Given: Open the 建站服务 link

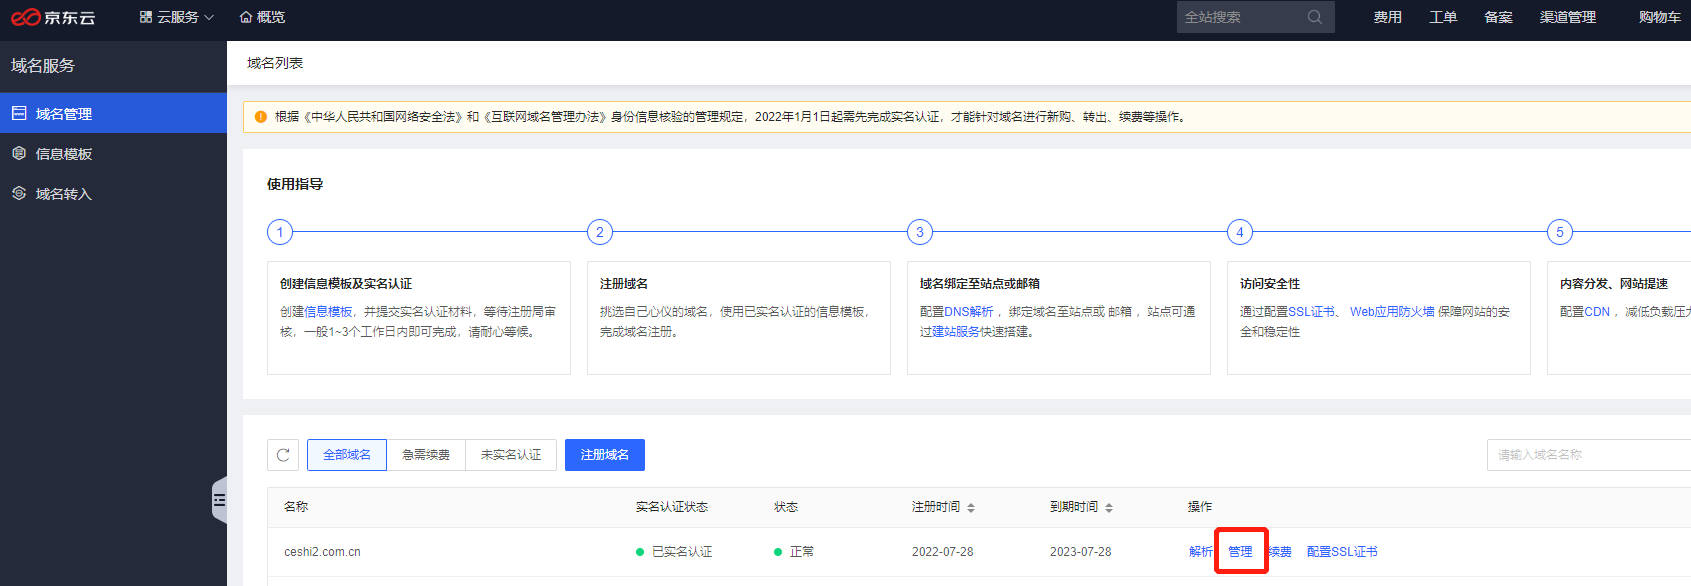Looking at the screenshot, I should tap(956, 332).
